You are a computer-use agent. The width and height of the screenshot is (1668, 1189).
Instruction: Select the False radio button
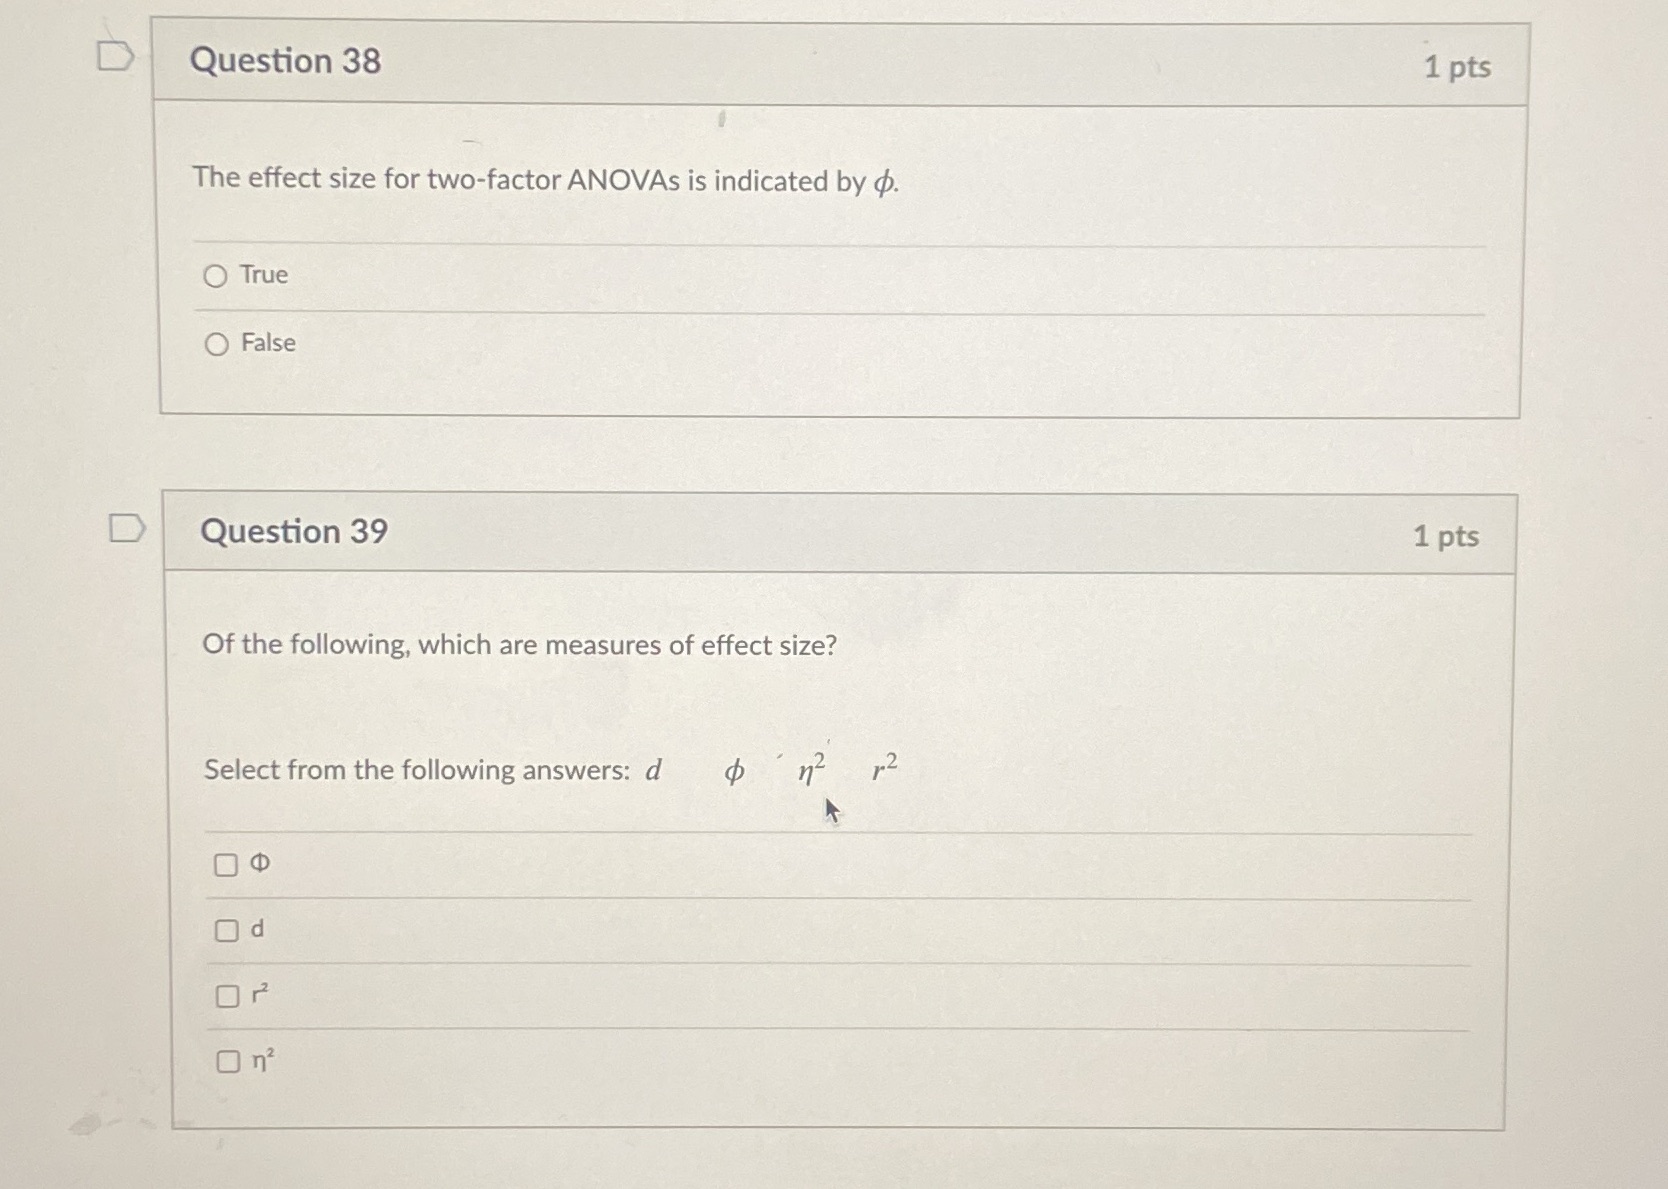click(216, 342)
